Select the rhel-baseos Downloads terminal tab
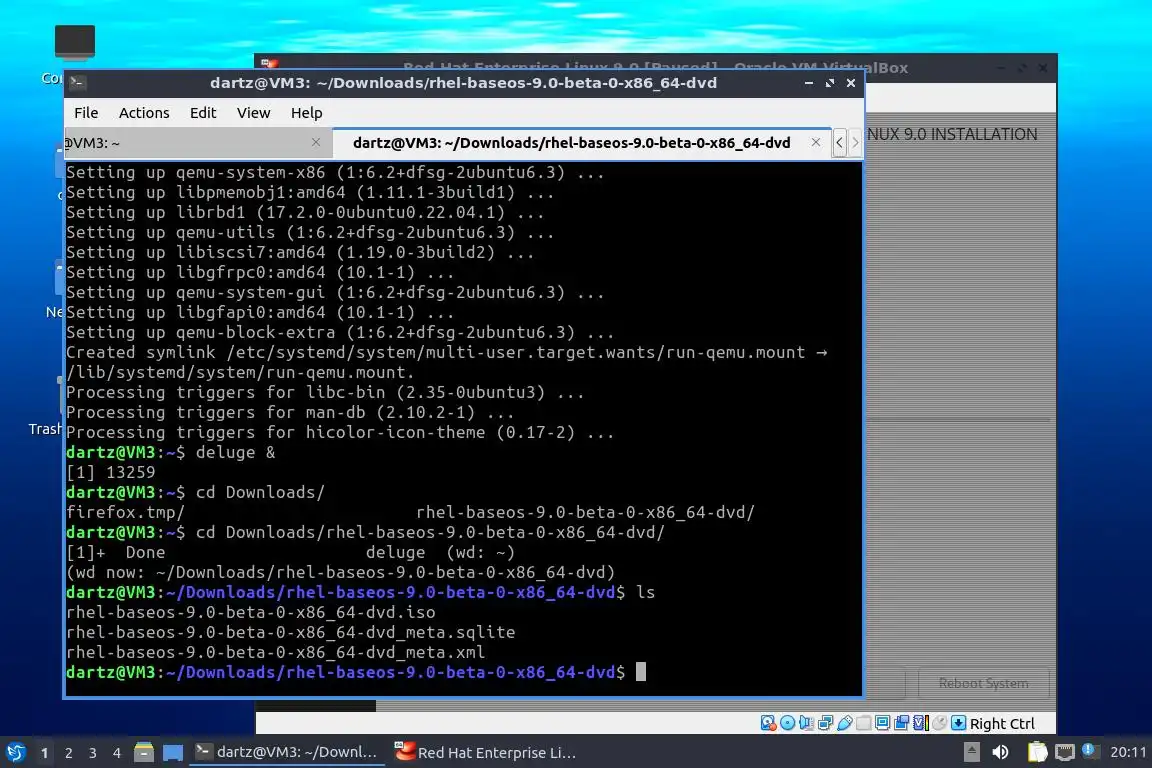The image size is (1152, 768). [580, 143]
